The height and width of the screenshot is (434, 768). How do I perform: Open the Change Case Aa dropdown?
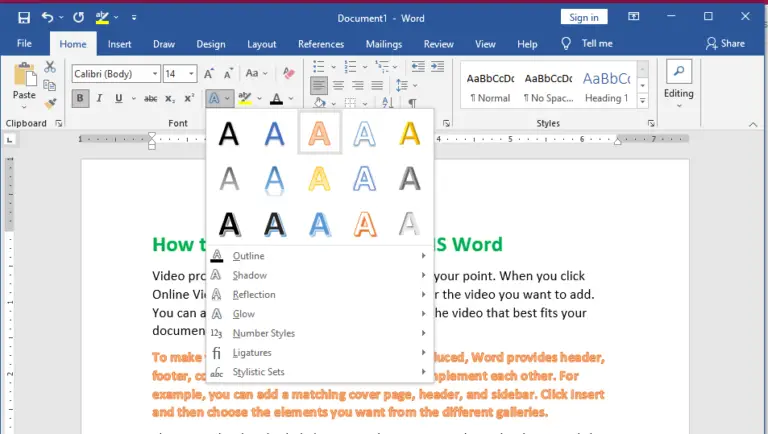pos(257,73)
